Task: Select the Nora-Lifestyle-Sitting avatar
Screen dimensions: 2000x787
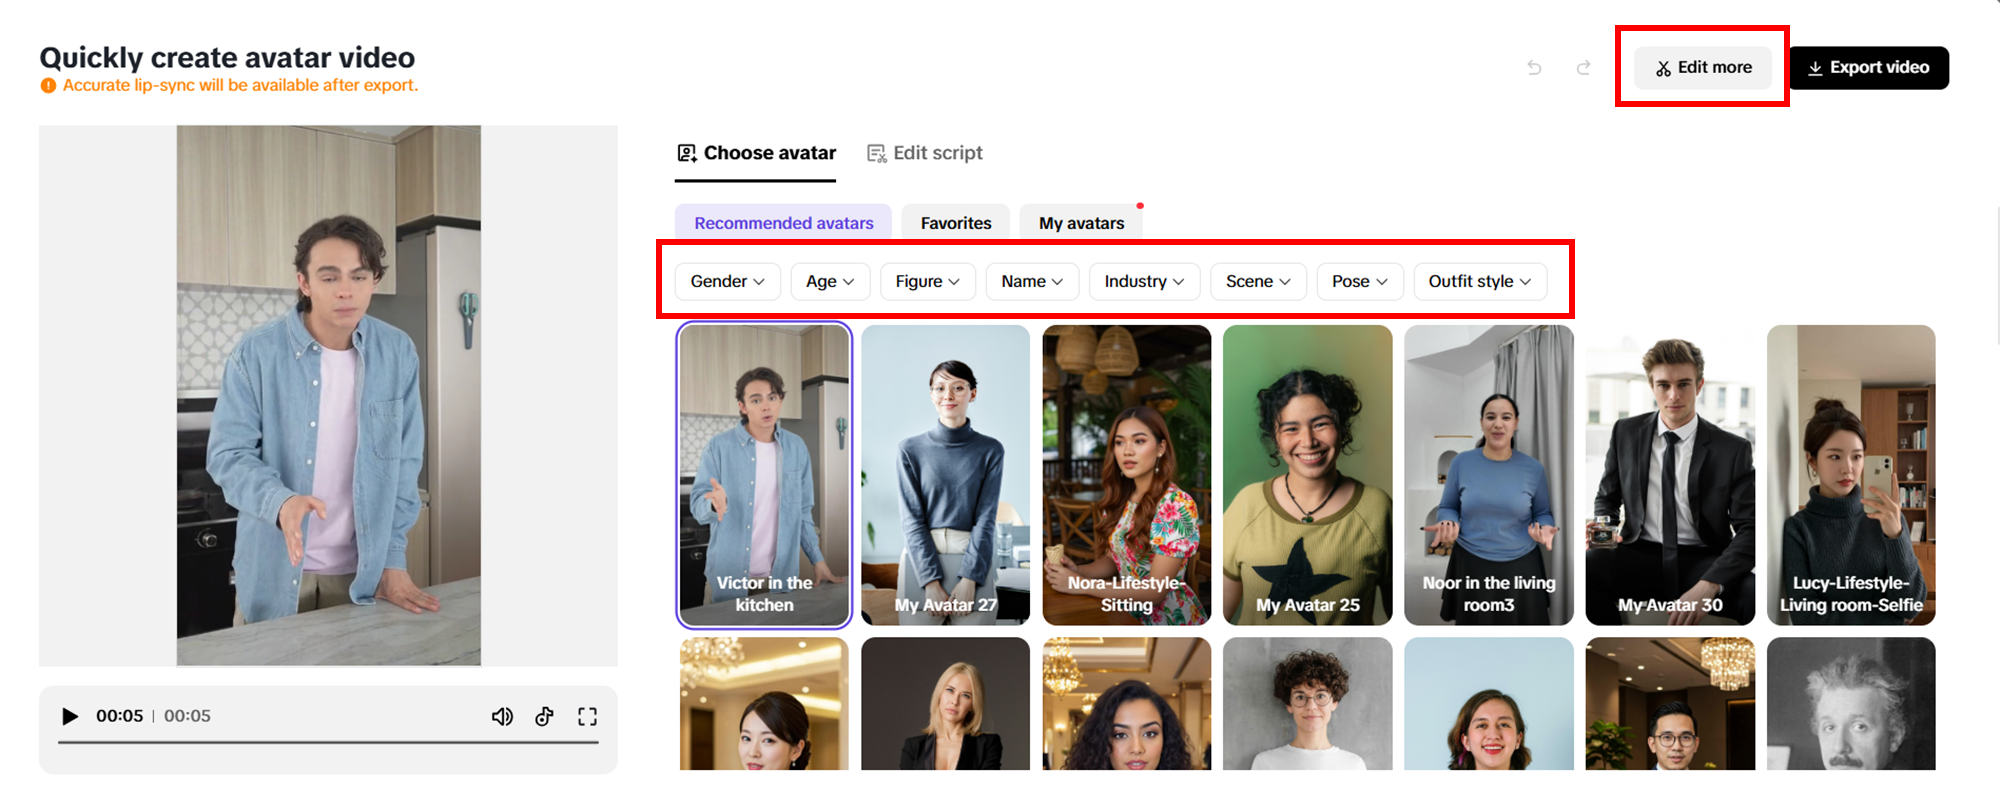Action: pyautogui.click(x=1126, y=475)
